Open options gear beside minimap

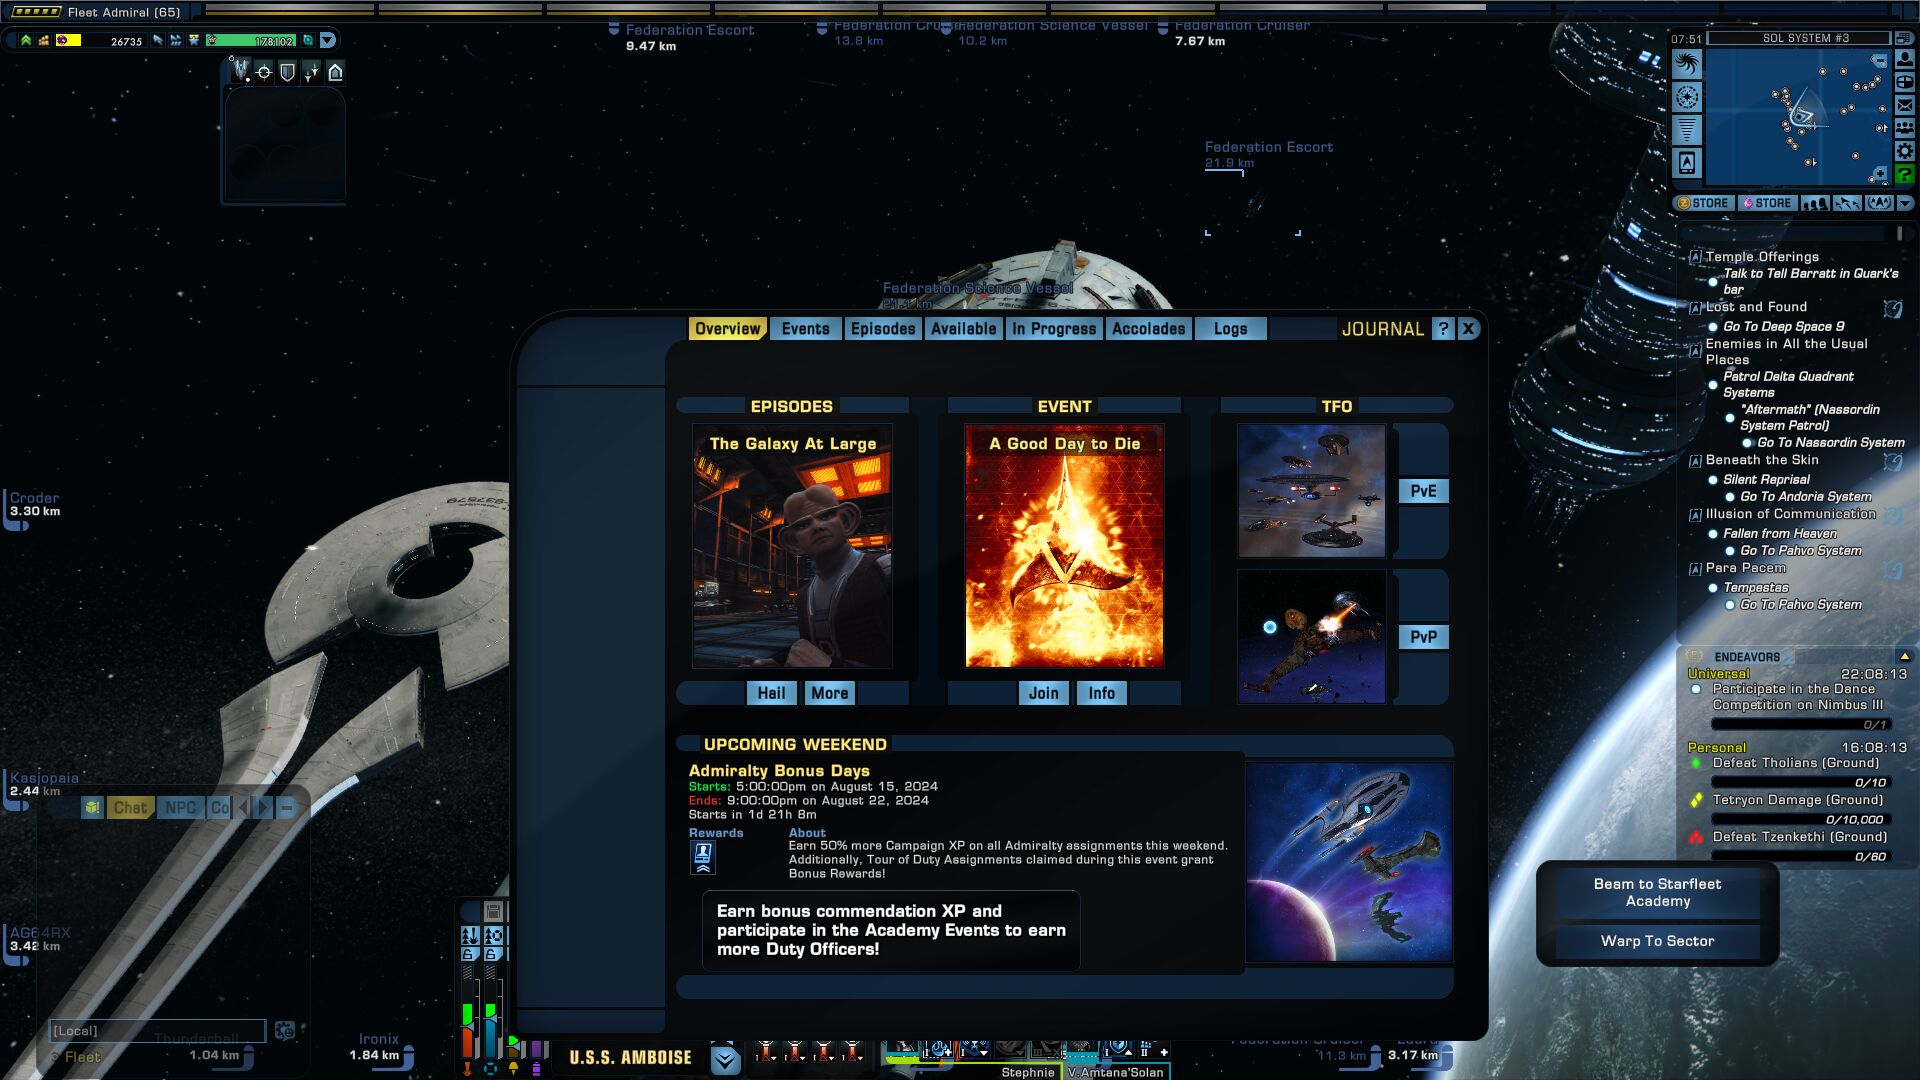1904,151
